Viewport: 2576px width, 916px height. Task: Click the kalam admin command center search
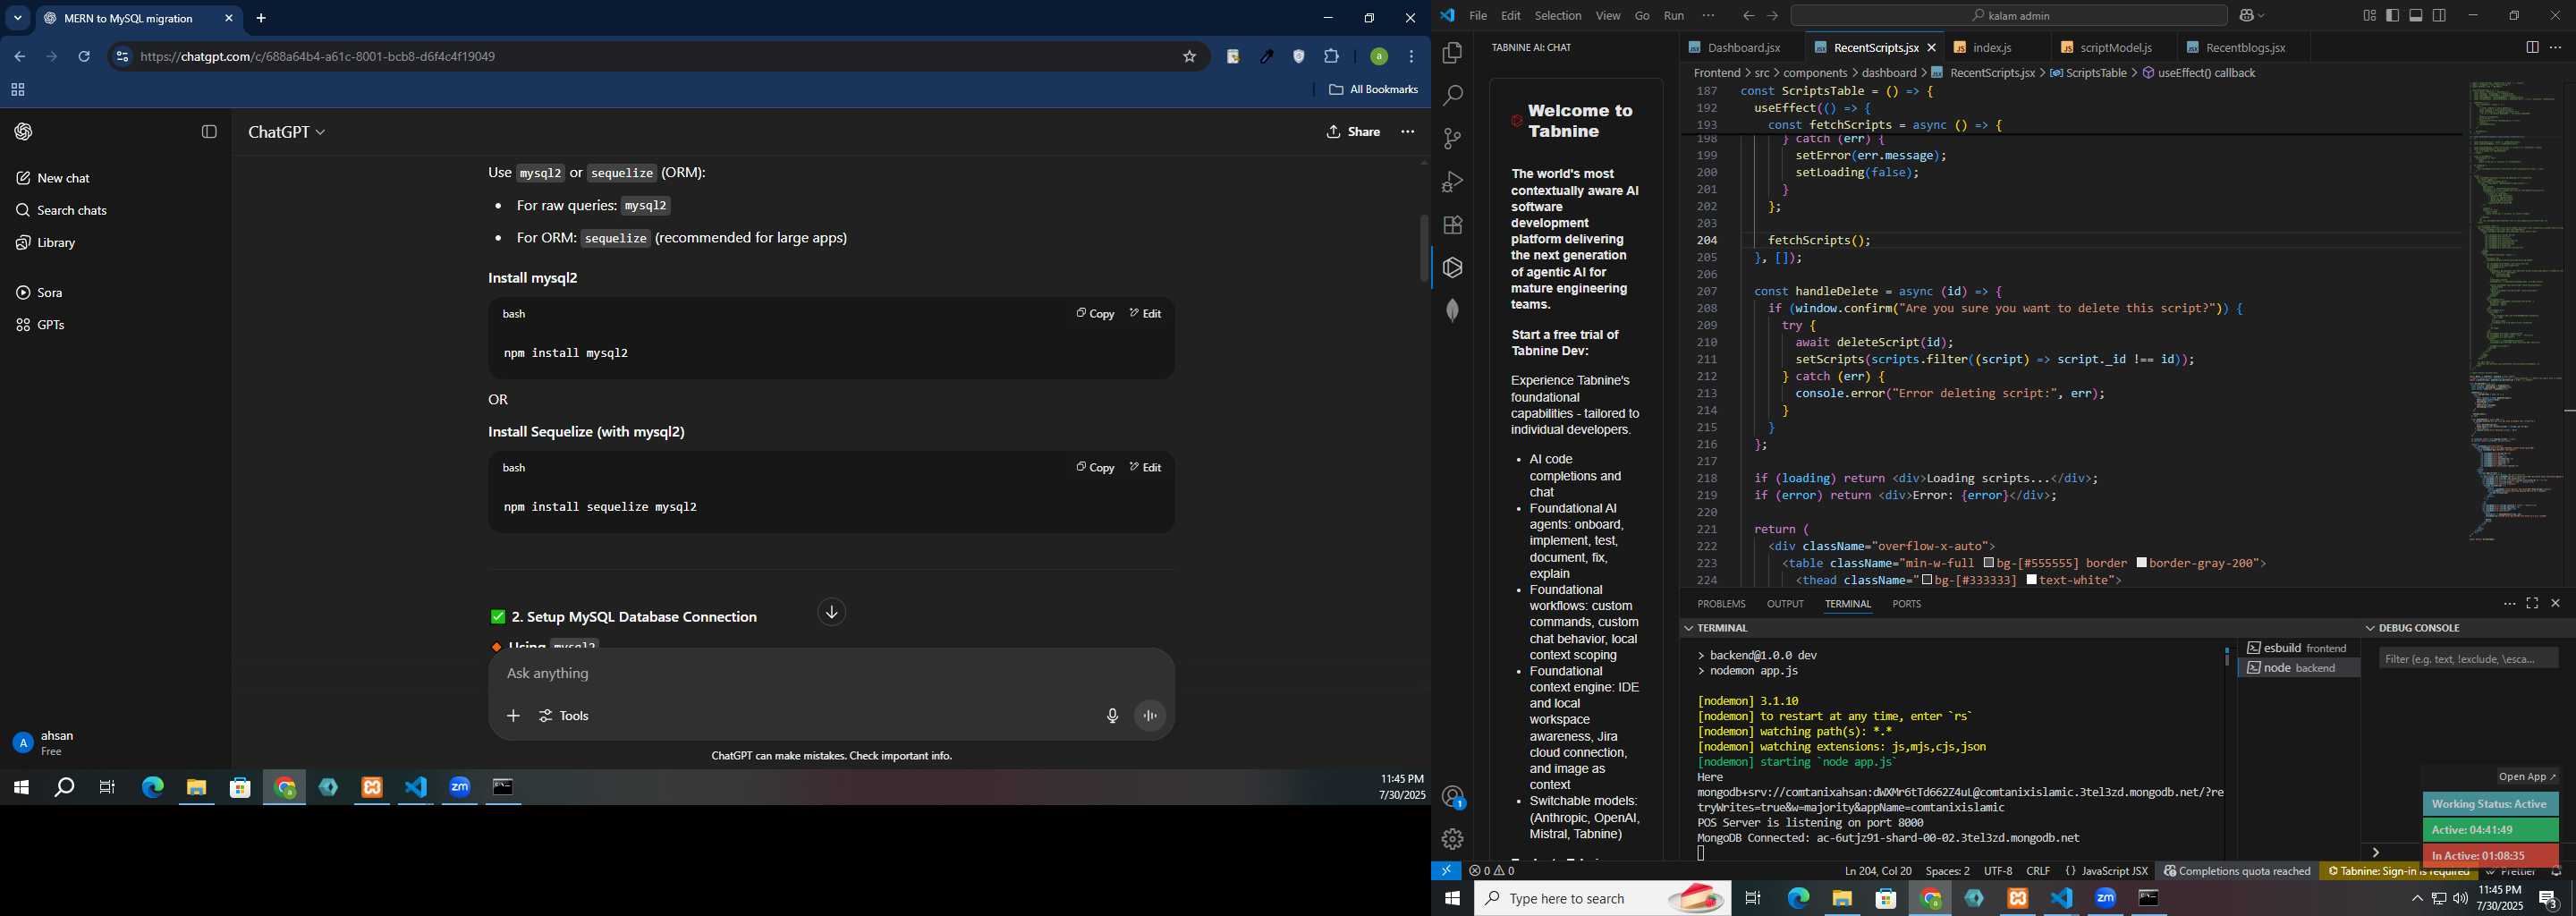point(2008,16)
